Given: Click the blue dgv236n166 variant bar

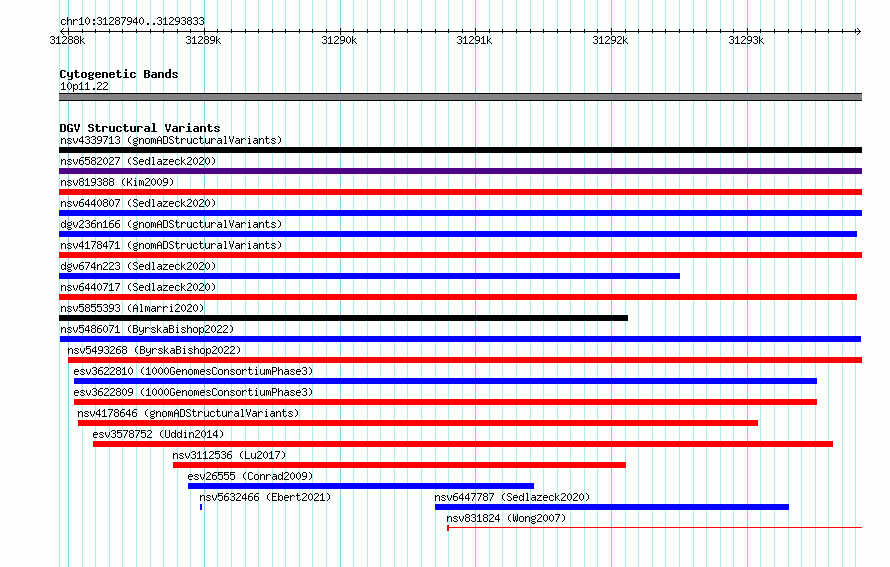Looking at the screenshot, I should 458,234.
